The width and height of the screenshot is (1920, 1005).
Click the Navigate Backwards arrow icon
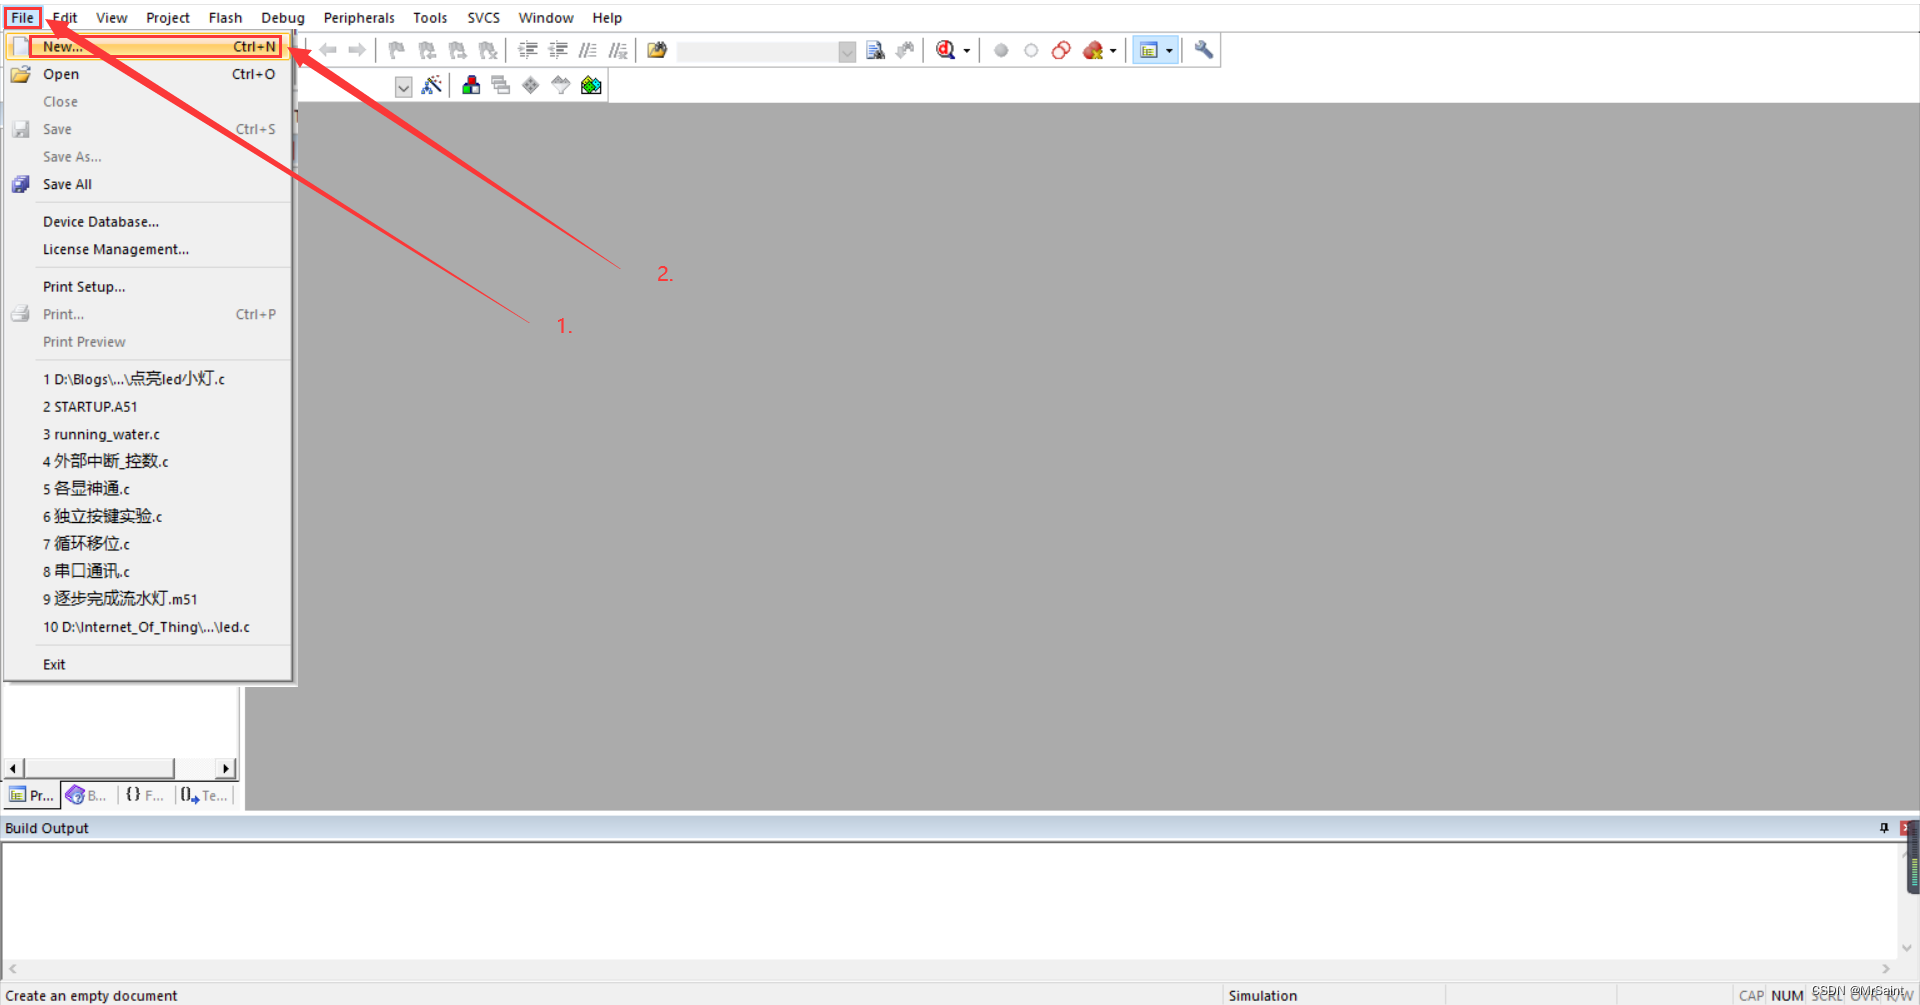tap(328, 50)
